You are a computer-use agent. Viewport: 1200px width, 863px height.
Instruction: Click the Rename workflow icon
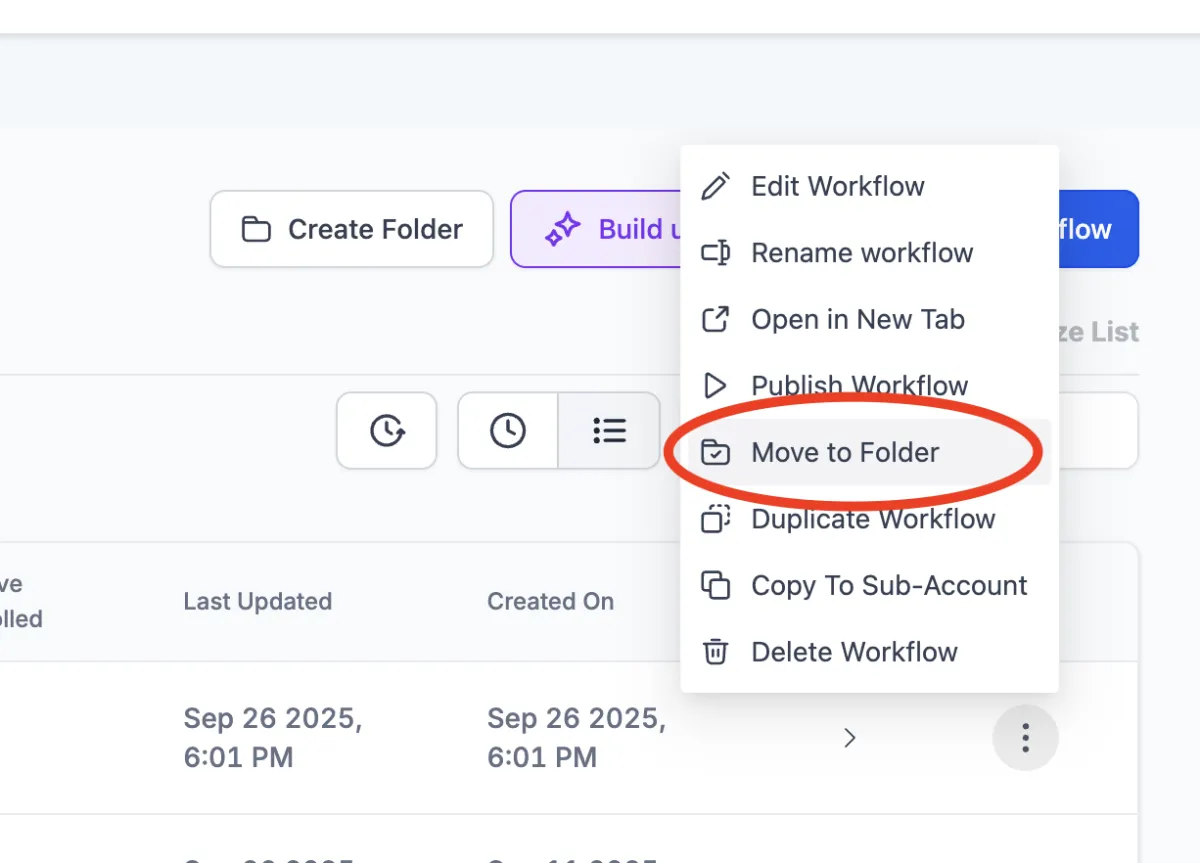click(716, 253)
